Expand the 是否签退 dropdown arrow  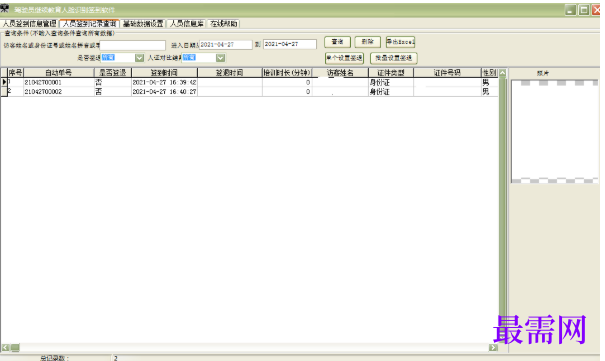139,58
